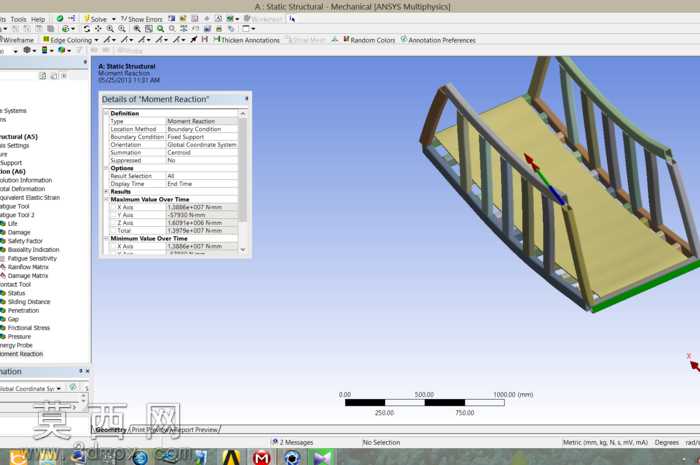The image size is (700, 465).
Task: Click the yellow A taskbar icon
Action: tap(231, 457)
